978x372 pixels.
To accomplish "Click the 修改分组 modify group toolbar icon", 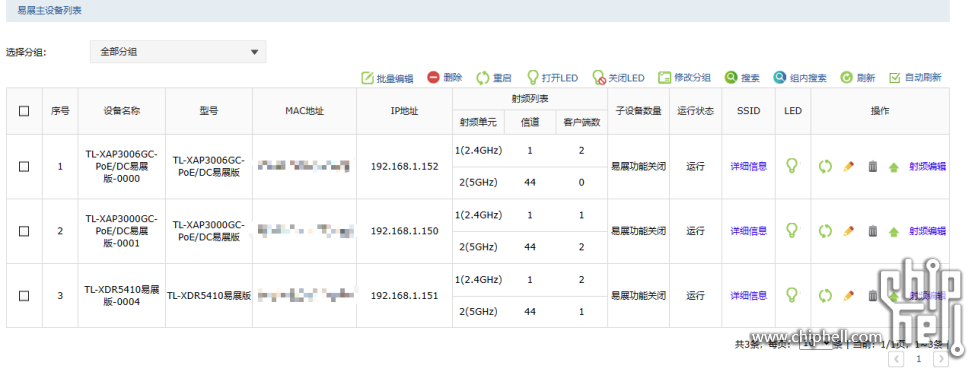I will 664,78.
